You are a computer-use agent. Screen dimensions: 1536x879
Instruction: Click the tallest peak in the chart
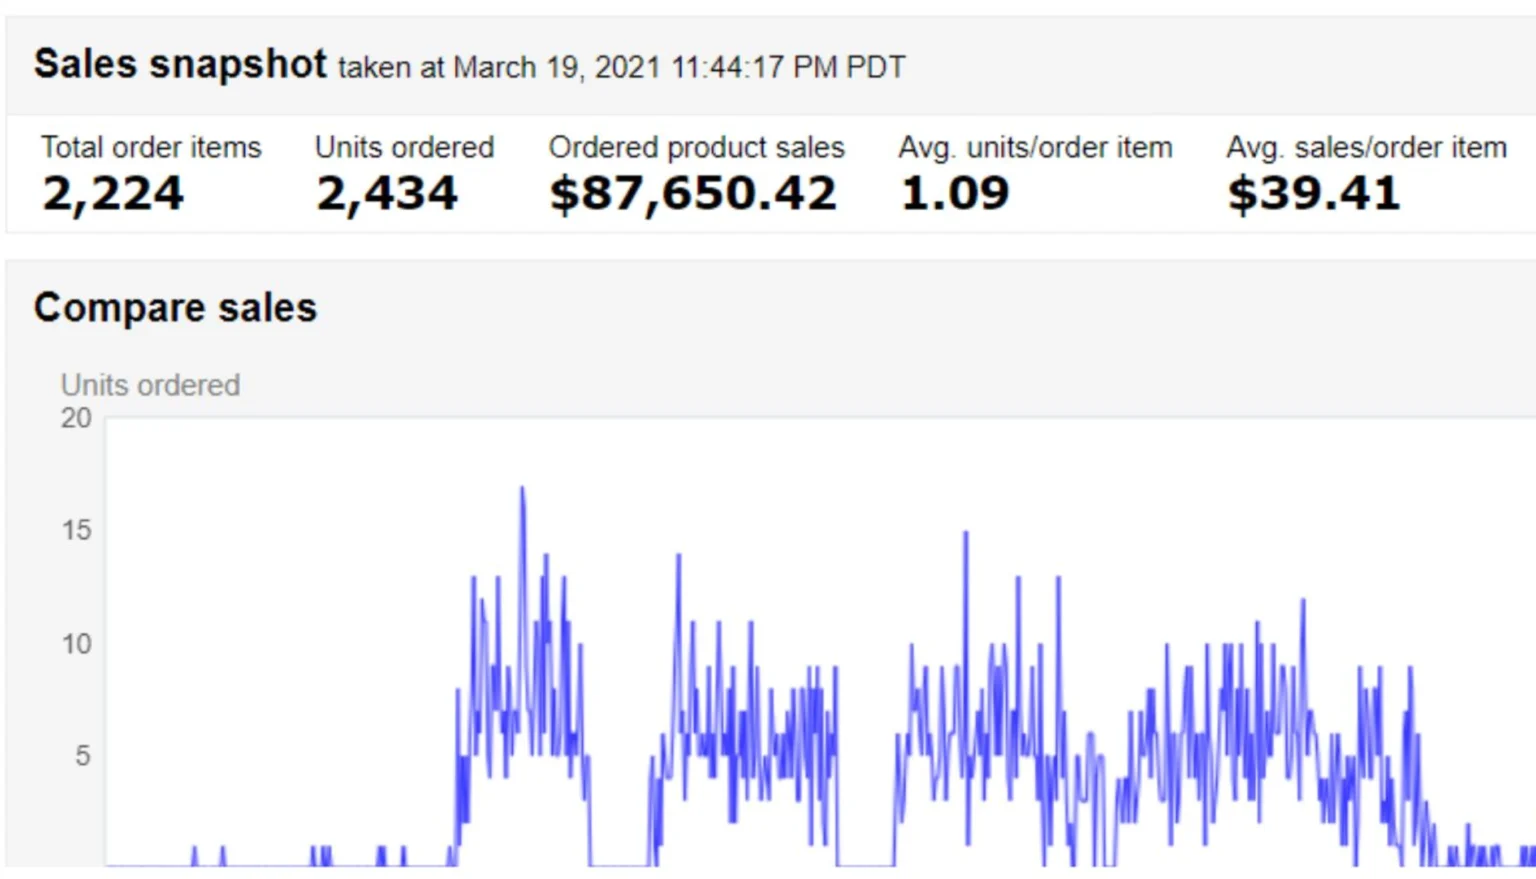(x=522, y=489)
